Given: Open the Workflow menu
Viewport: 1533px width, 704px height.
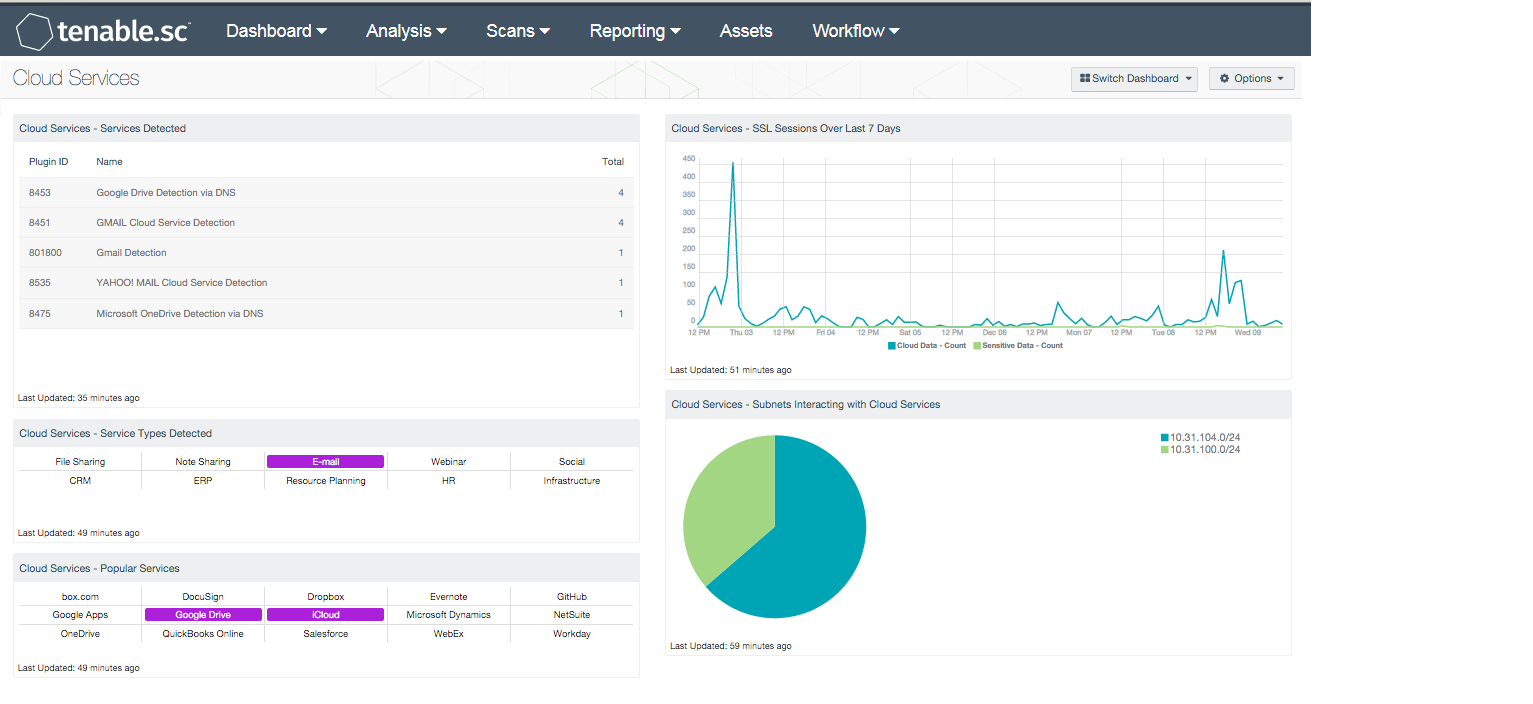Looking at the screenshot, I should (856, 31).
